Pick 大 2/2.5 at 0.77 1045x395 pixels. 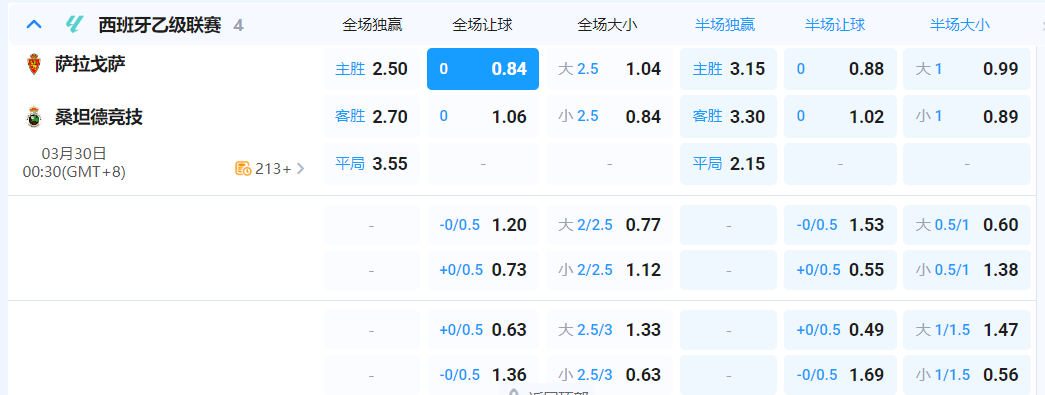tap(610, 225)
